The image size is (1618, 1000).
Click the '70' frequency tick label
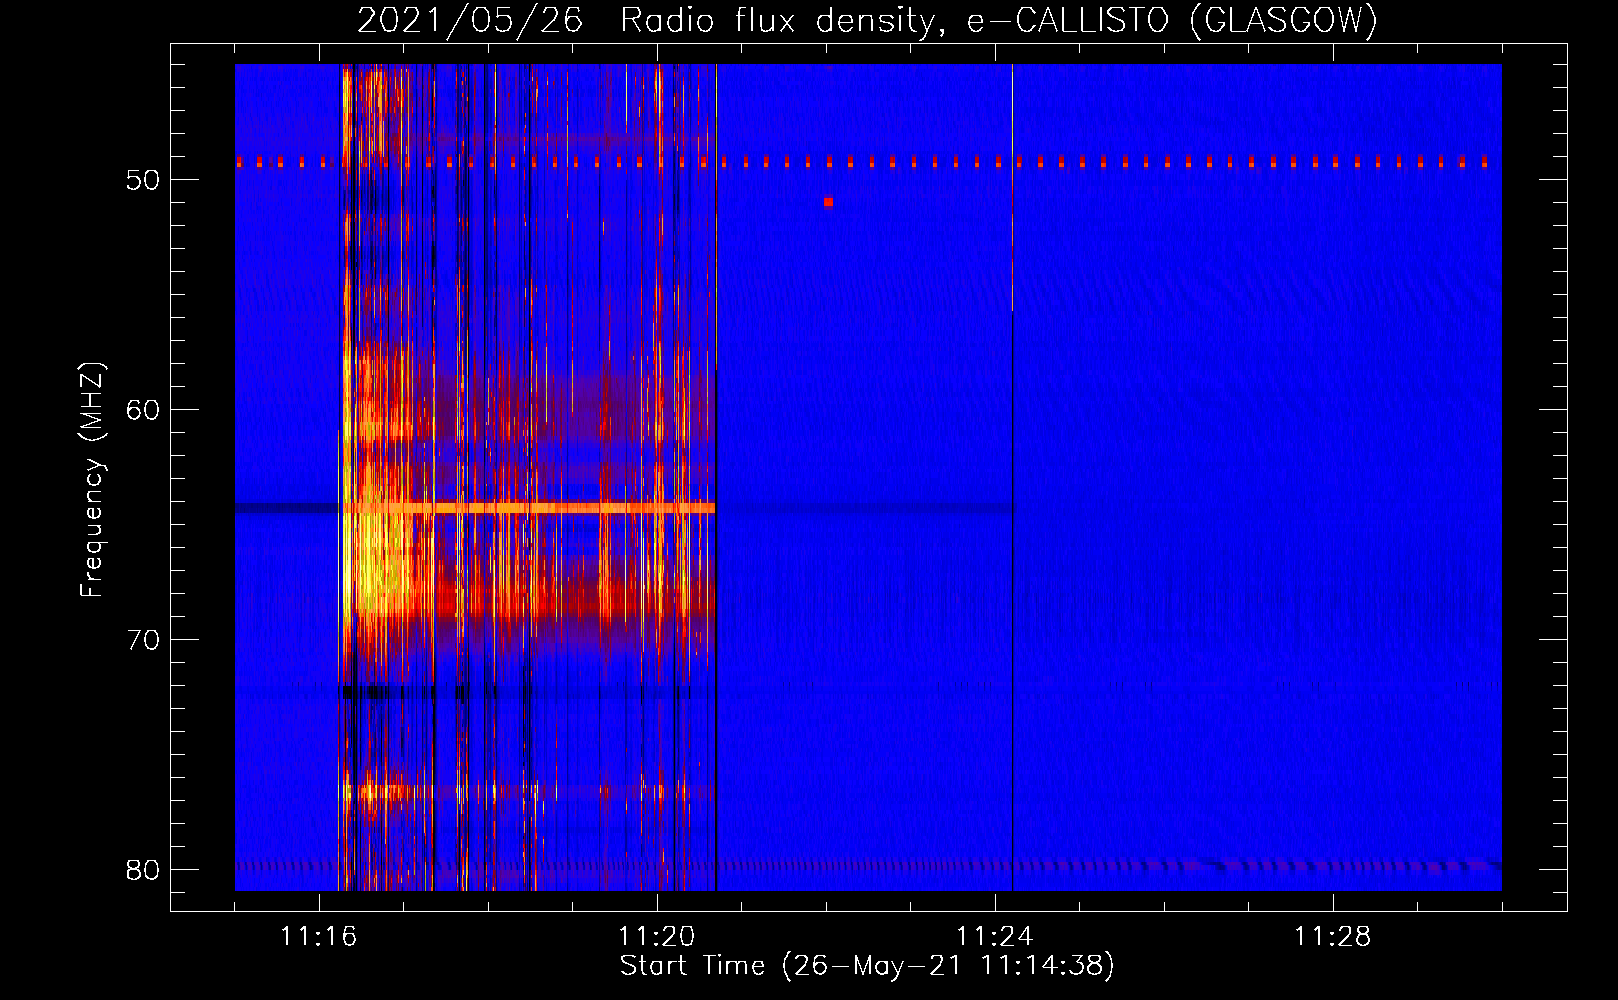tap(143, 640)
